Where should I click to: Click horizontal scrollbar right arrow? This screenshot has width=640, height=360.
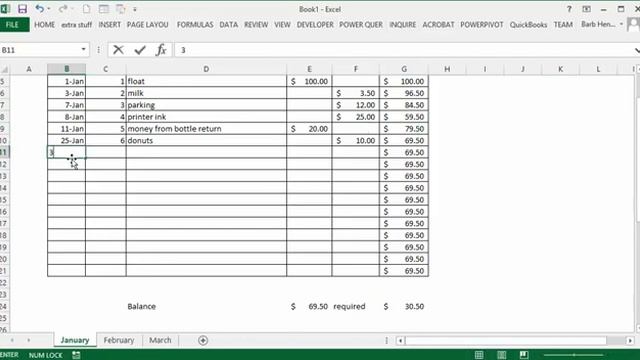click(630, 340)
